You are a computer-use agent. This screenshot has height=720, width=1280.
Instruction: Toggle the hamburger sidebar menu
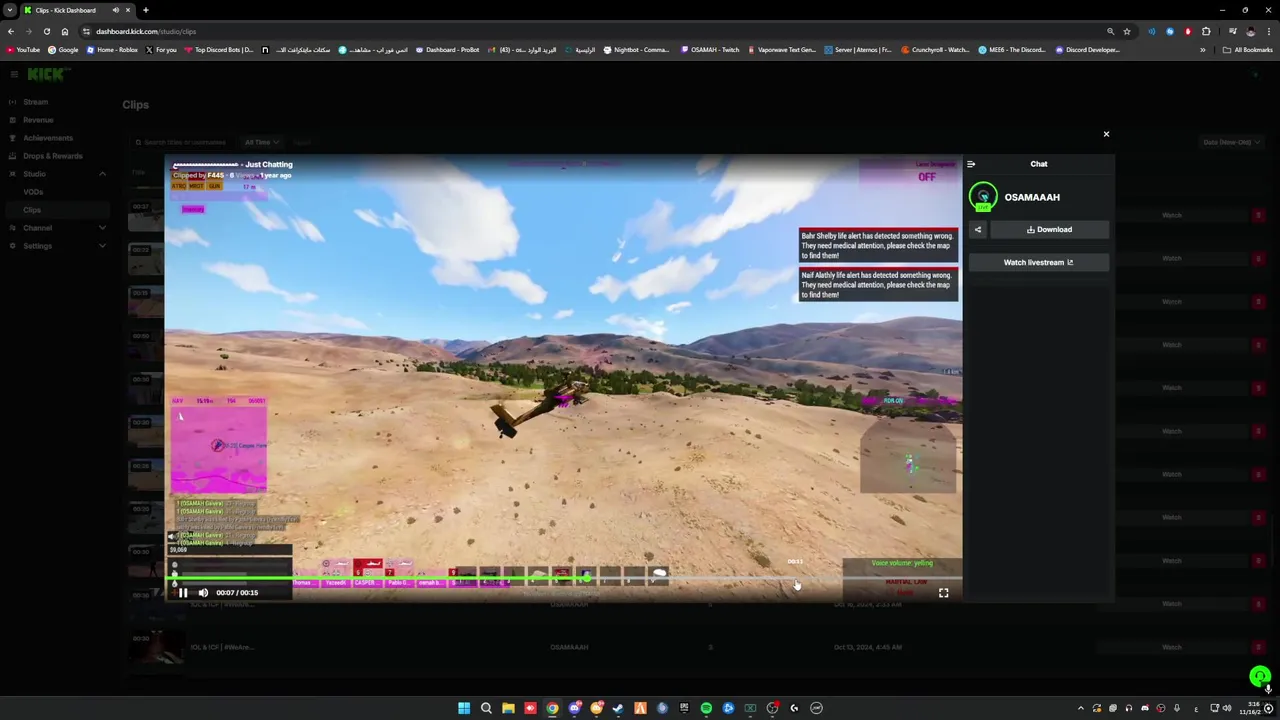13,74
